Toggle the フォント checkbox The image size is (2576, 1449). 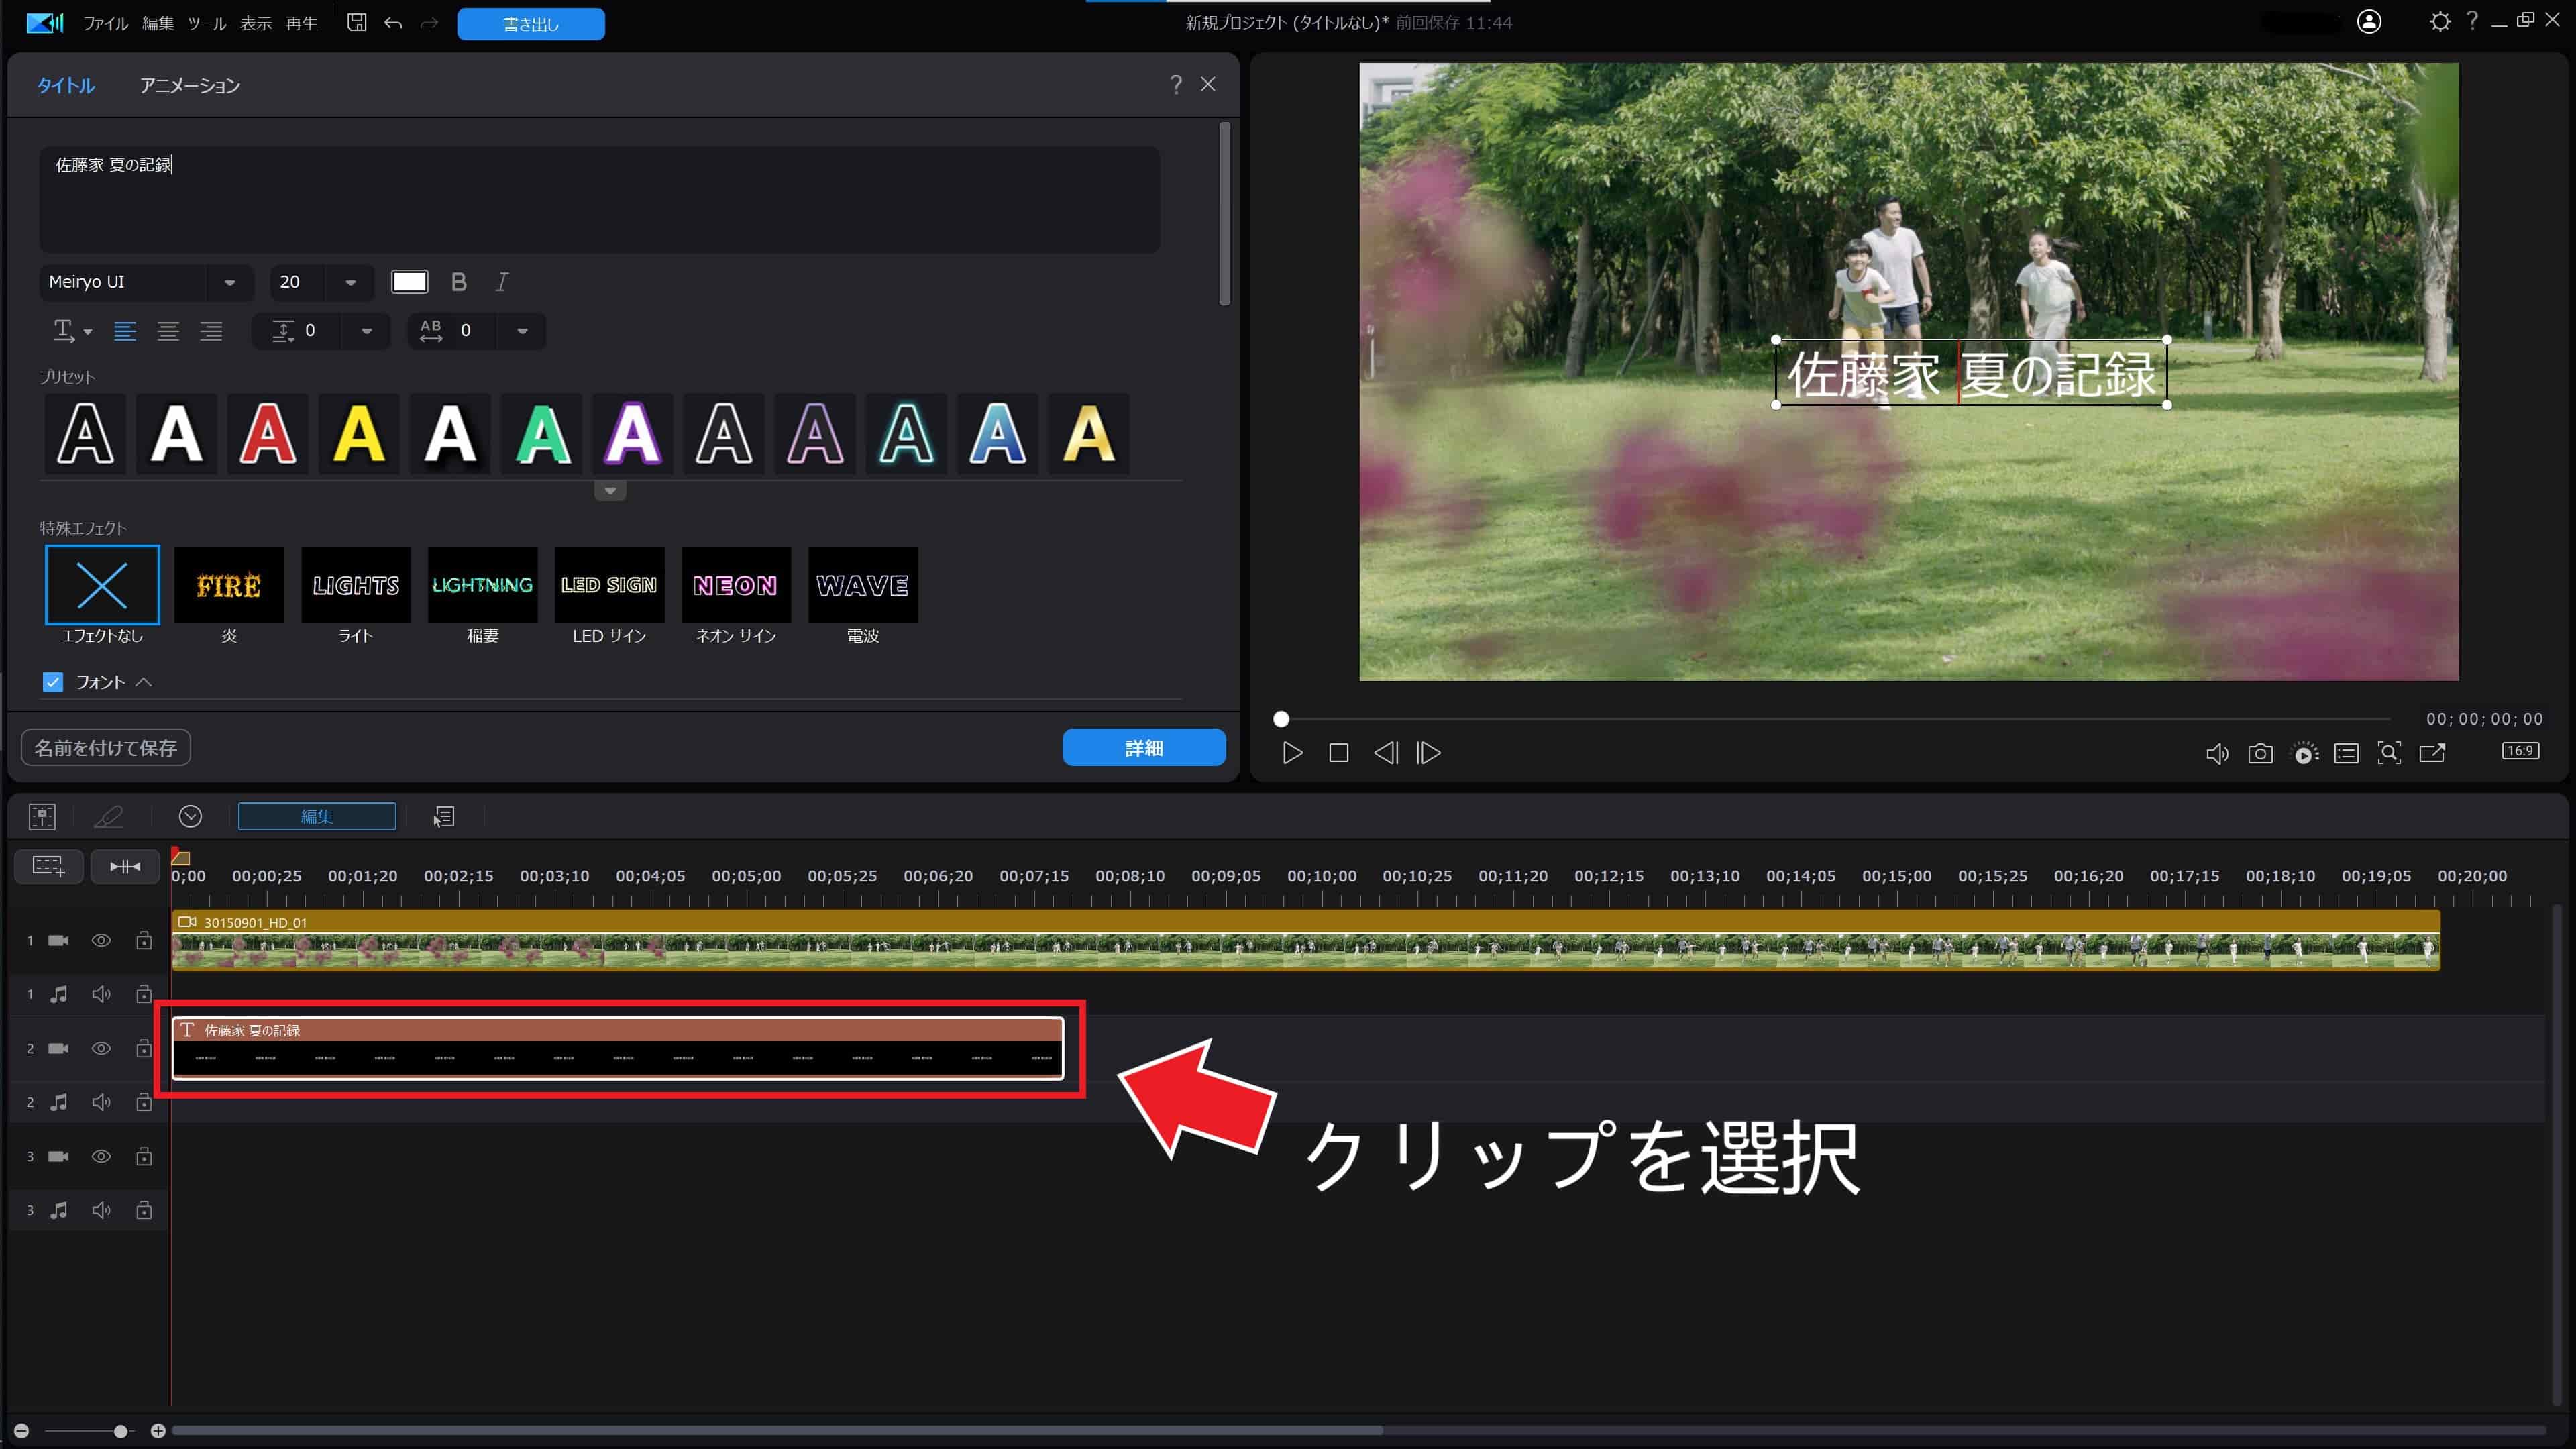53,682
